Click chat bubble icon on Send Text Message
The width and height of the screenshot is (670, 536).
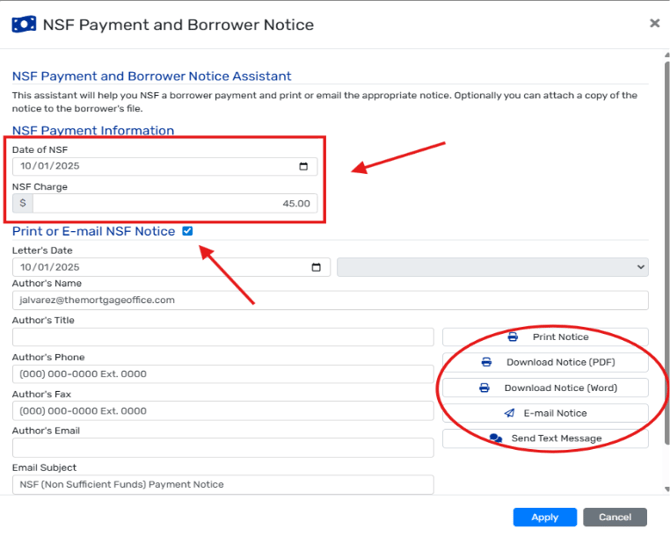[x=495, y=438]
